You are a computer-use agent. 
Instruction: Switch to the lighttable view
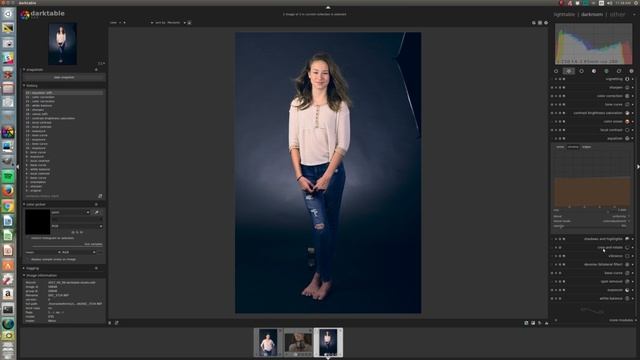[x=564, y=14]
